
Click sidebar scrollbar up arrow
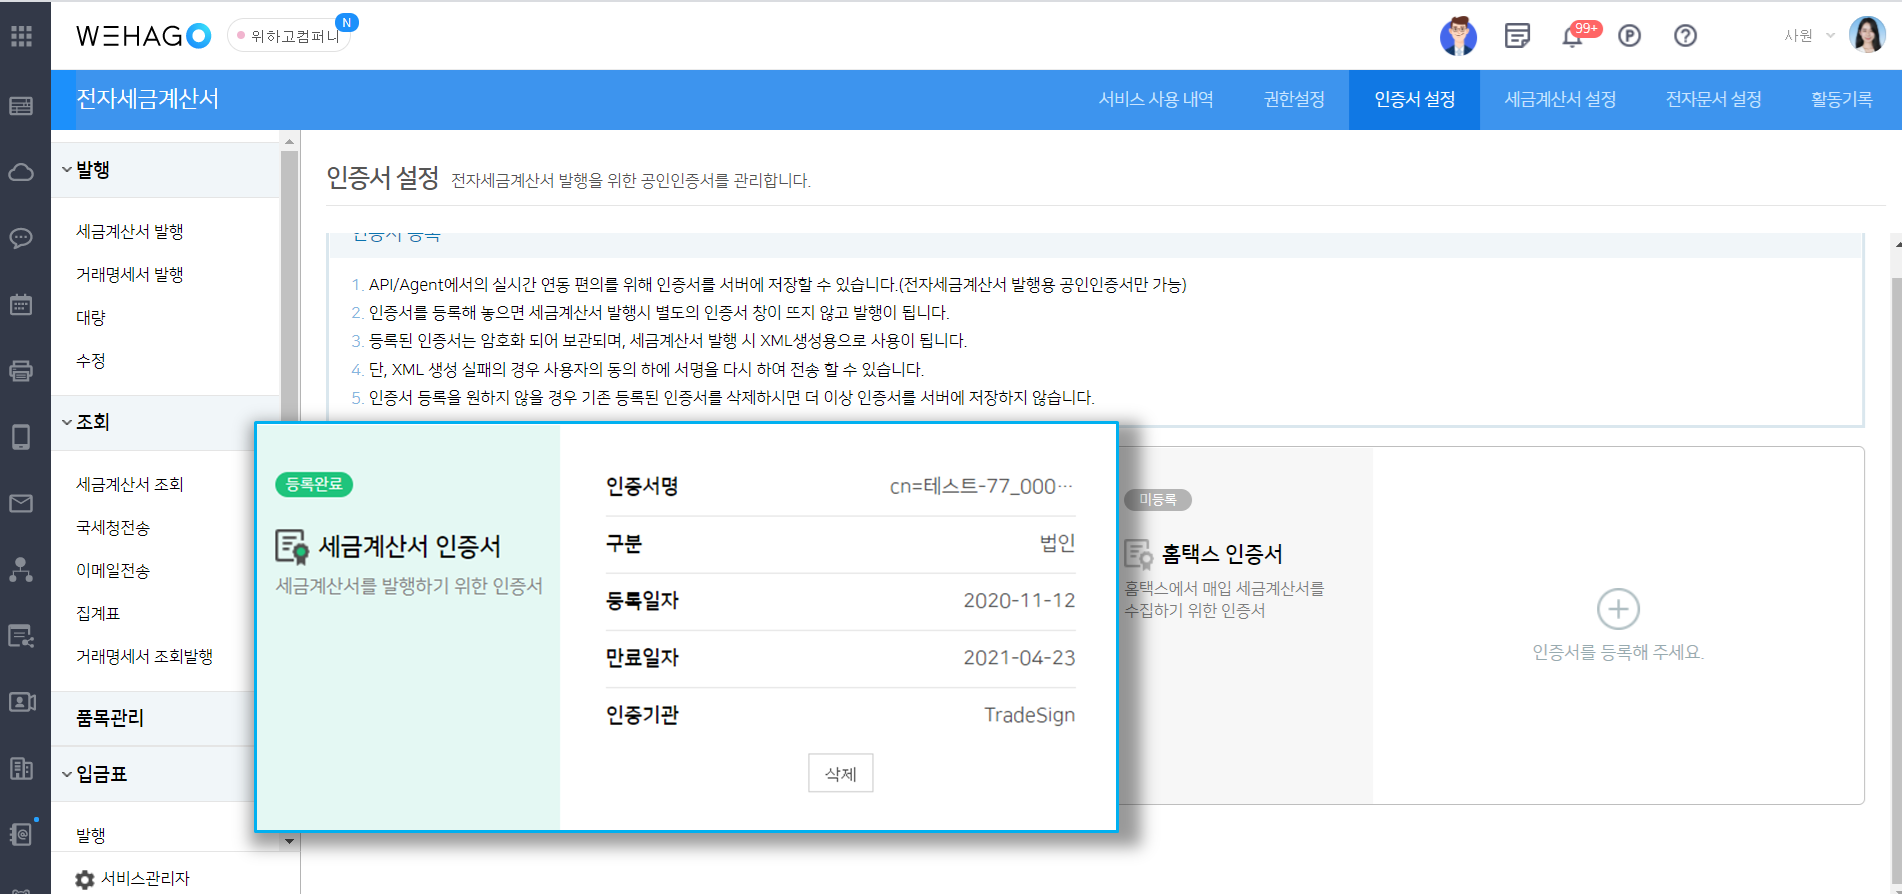289,142
